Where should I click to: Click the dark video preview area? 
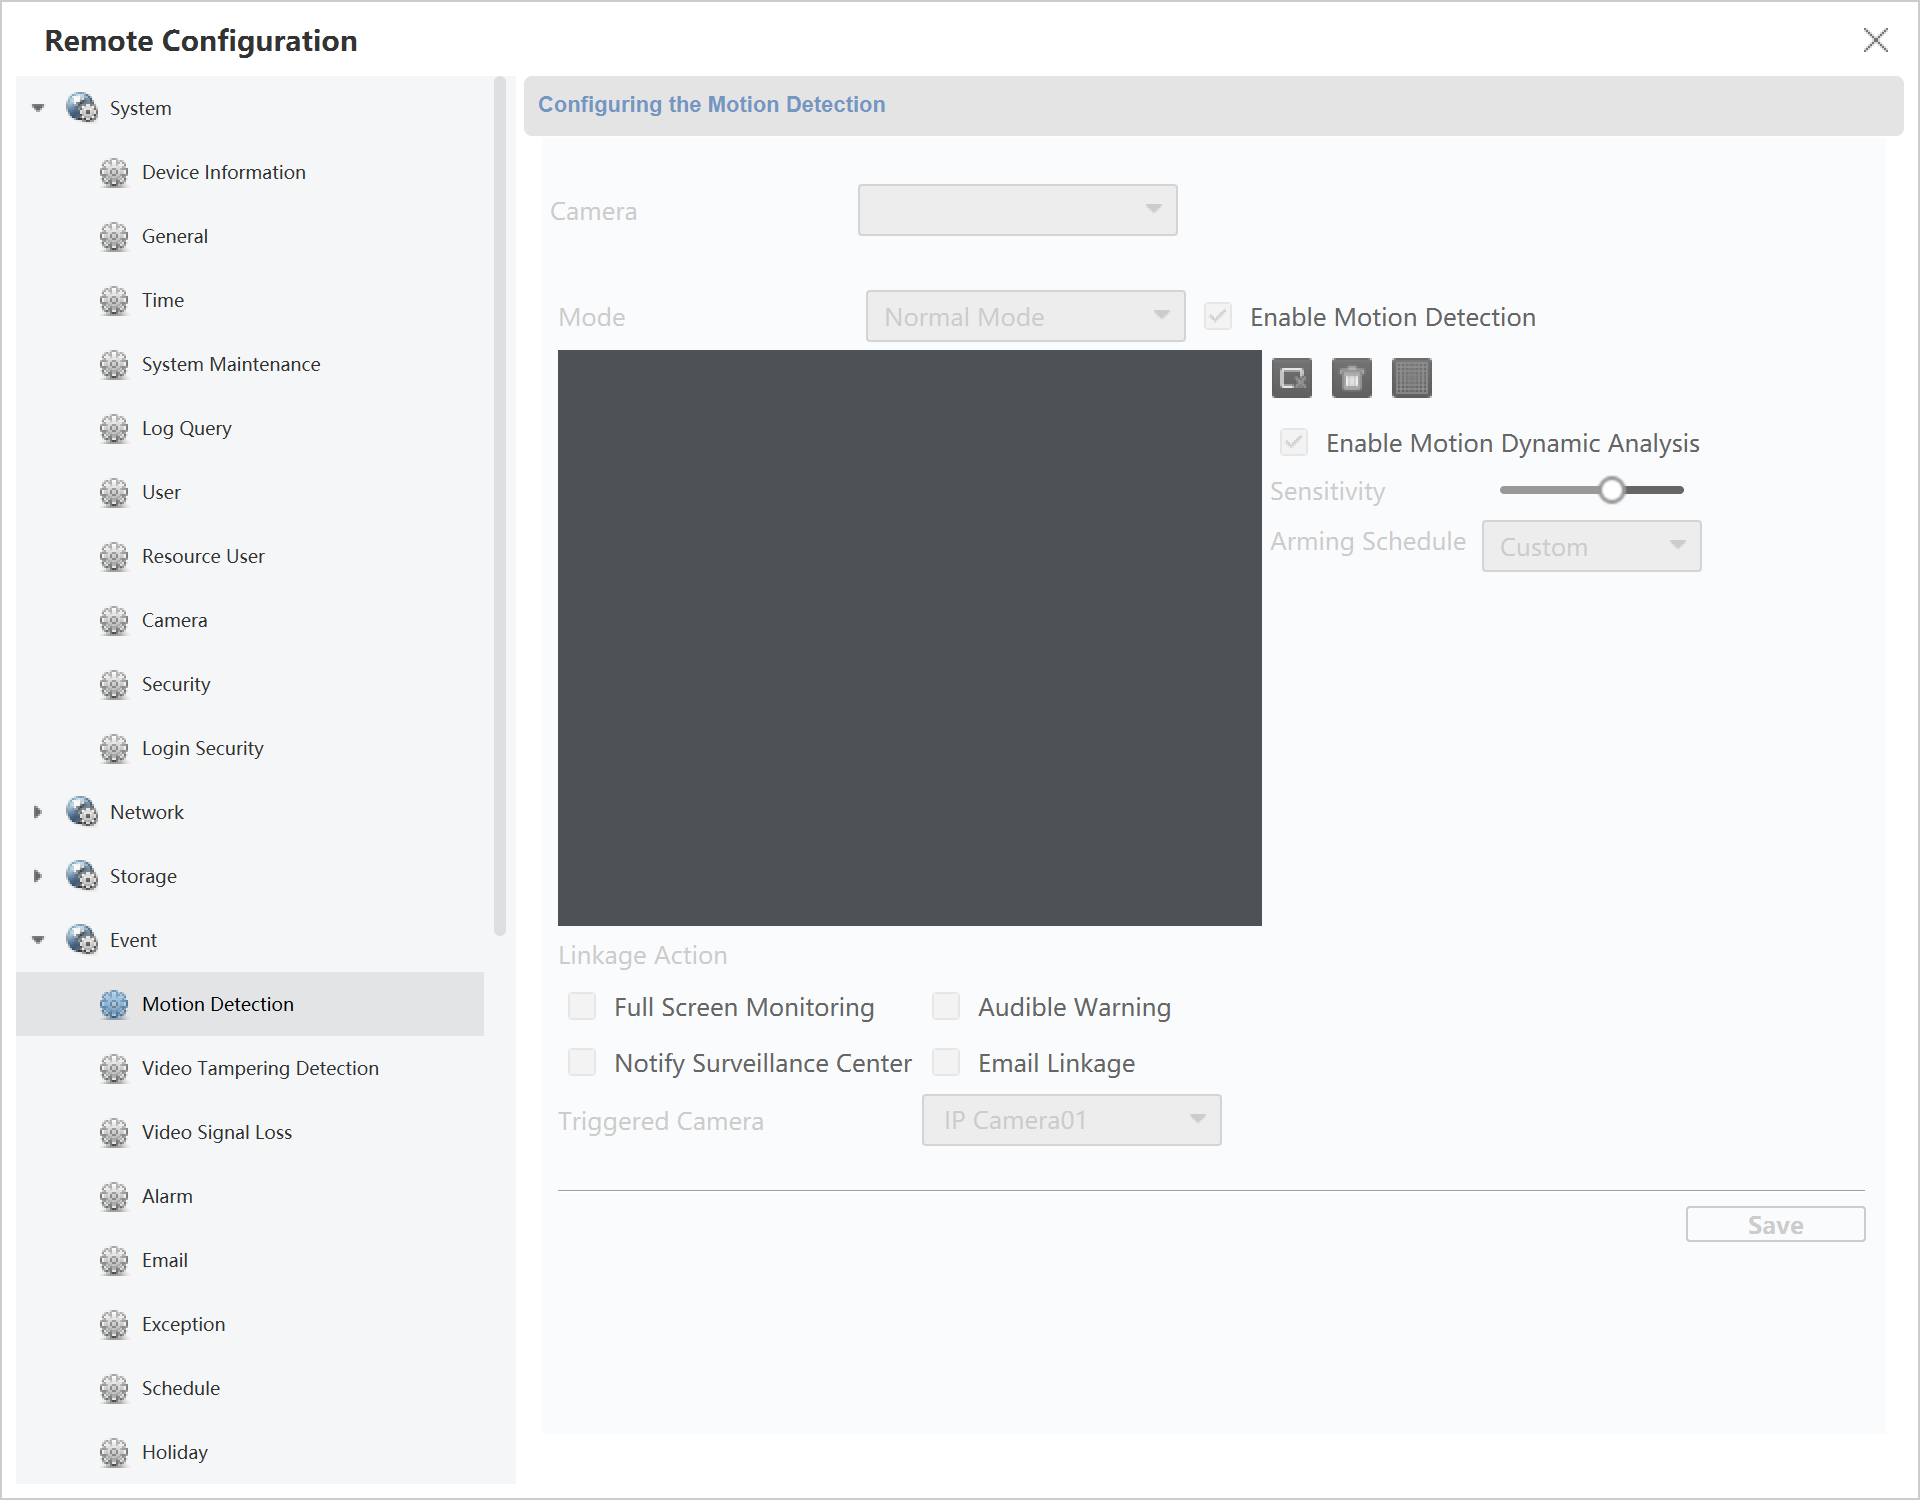(x=909, y=637)
